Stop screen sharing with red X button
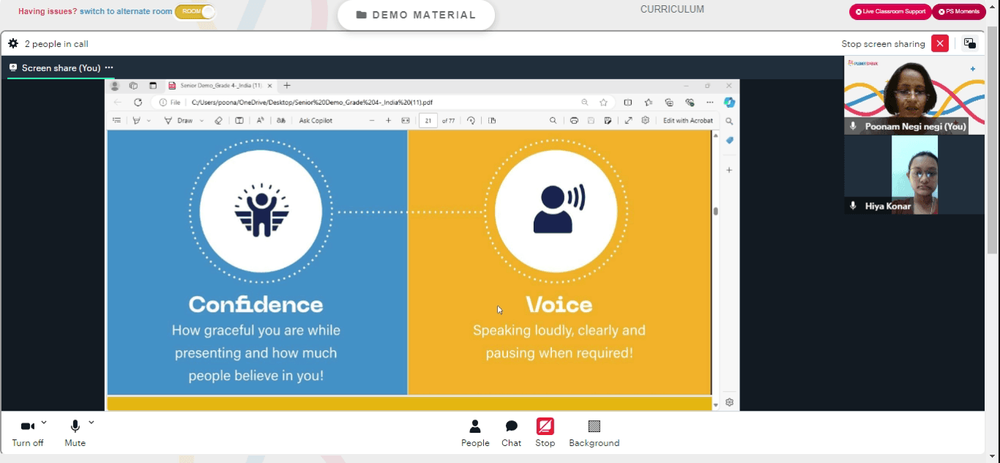Screen dimensions: 1000x463 (x=939, y=43)
